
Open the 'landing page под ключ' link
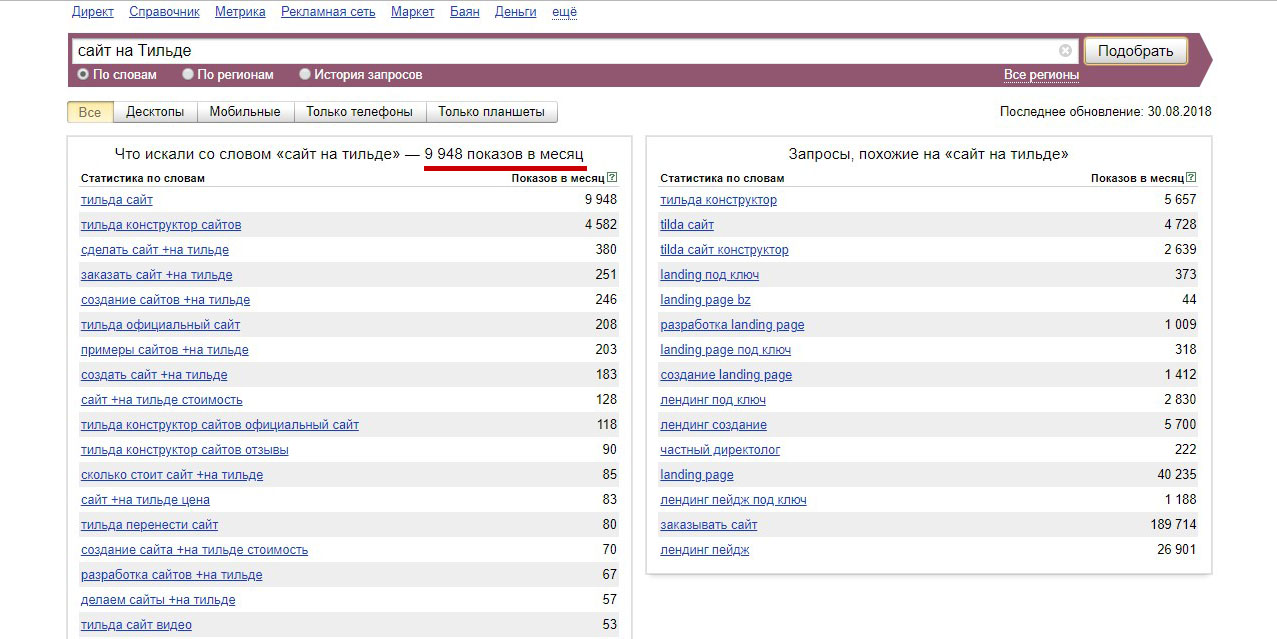pos(725,350)
